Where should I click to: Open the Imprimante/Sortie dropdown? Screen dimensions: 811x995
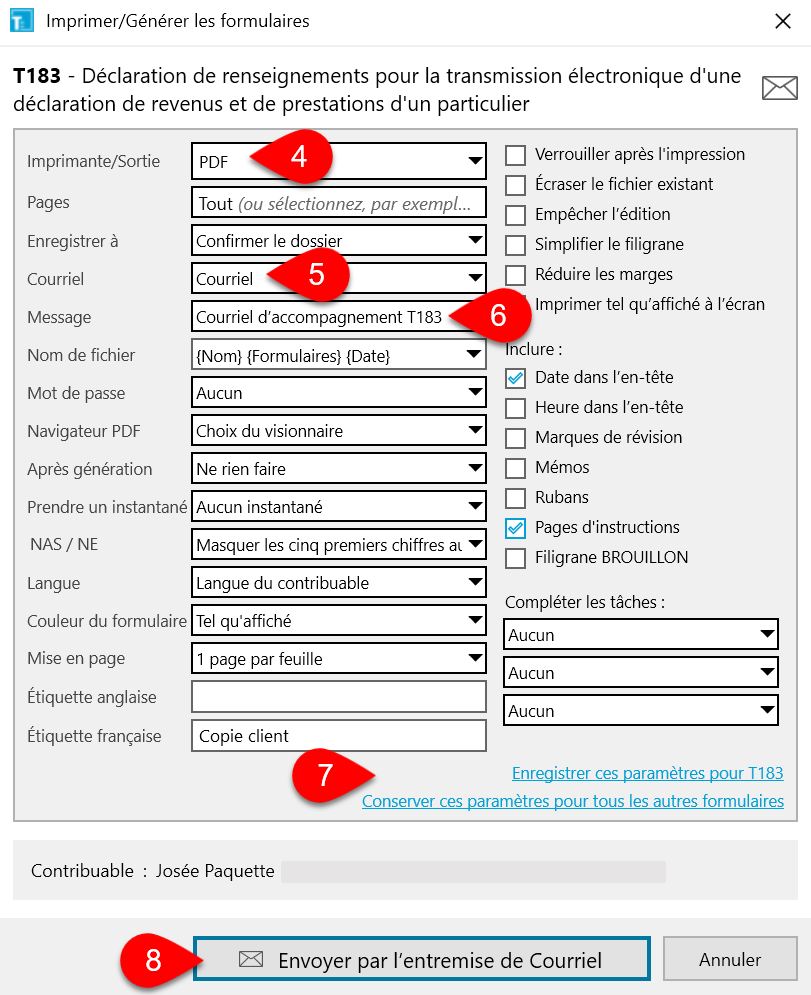click(x=472, y=162)
